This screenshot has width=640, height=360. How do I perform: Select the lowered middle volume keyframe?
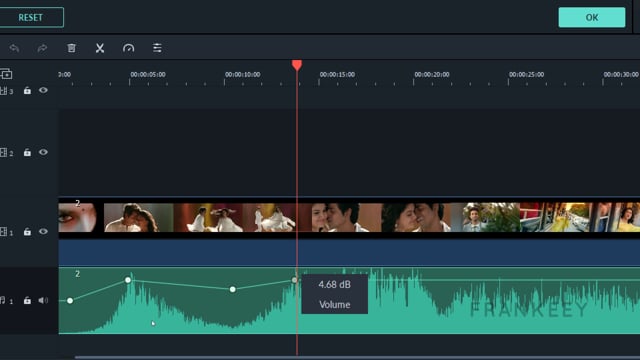(233, 289)
